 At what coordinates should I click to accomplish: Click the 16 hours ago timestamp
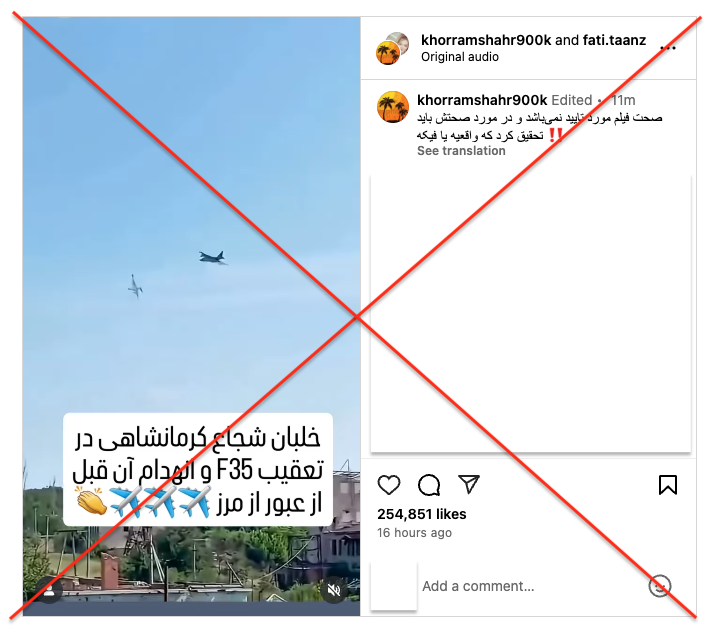point(414,533)
